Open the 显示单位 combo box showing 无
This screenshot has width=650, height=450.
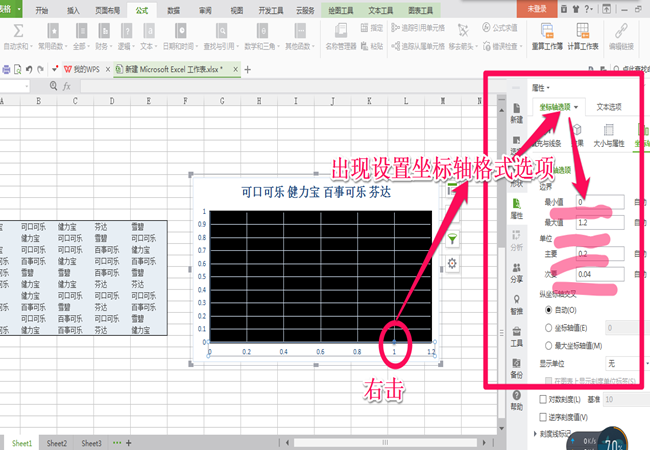(x=627, y=364)
